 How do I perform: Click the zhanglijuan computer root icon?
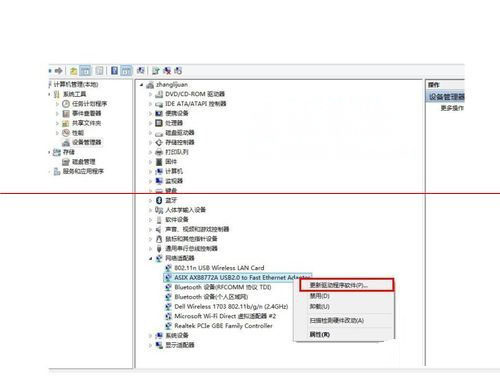150,85
